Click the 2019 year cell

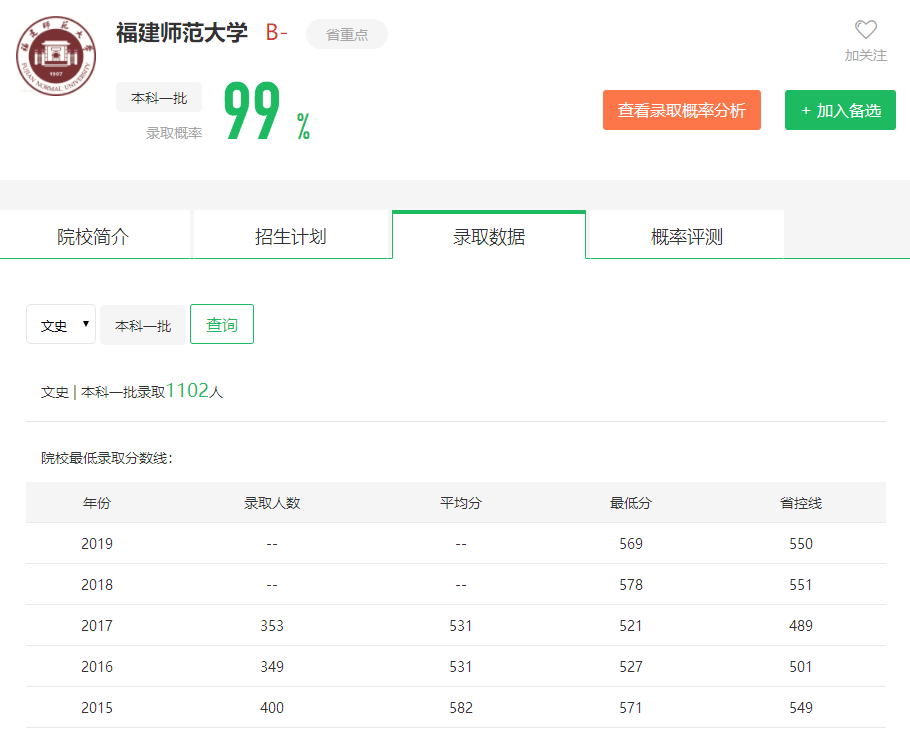pyautogui.click(x=96, y=544)
